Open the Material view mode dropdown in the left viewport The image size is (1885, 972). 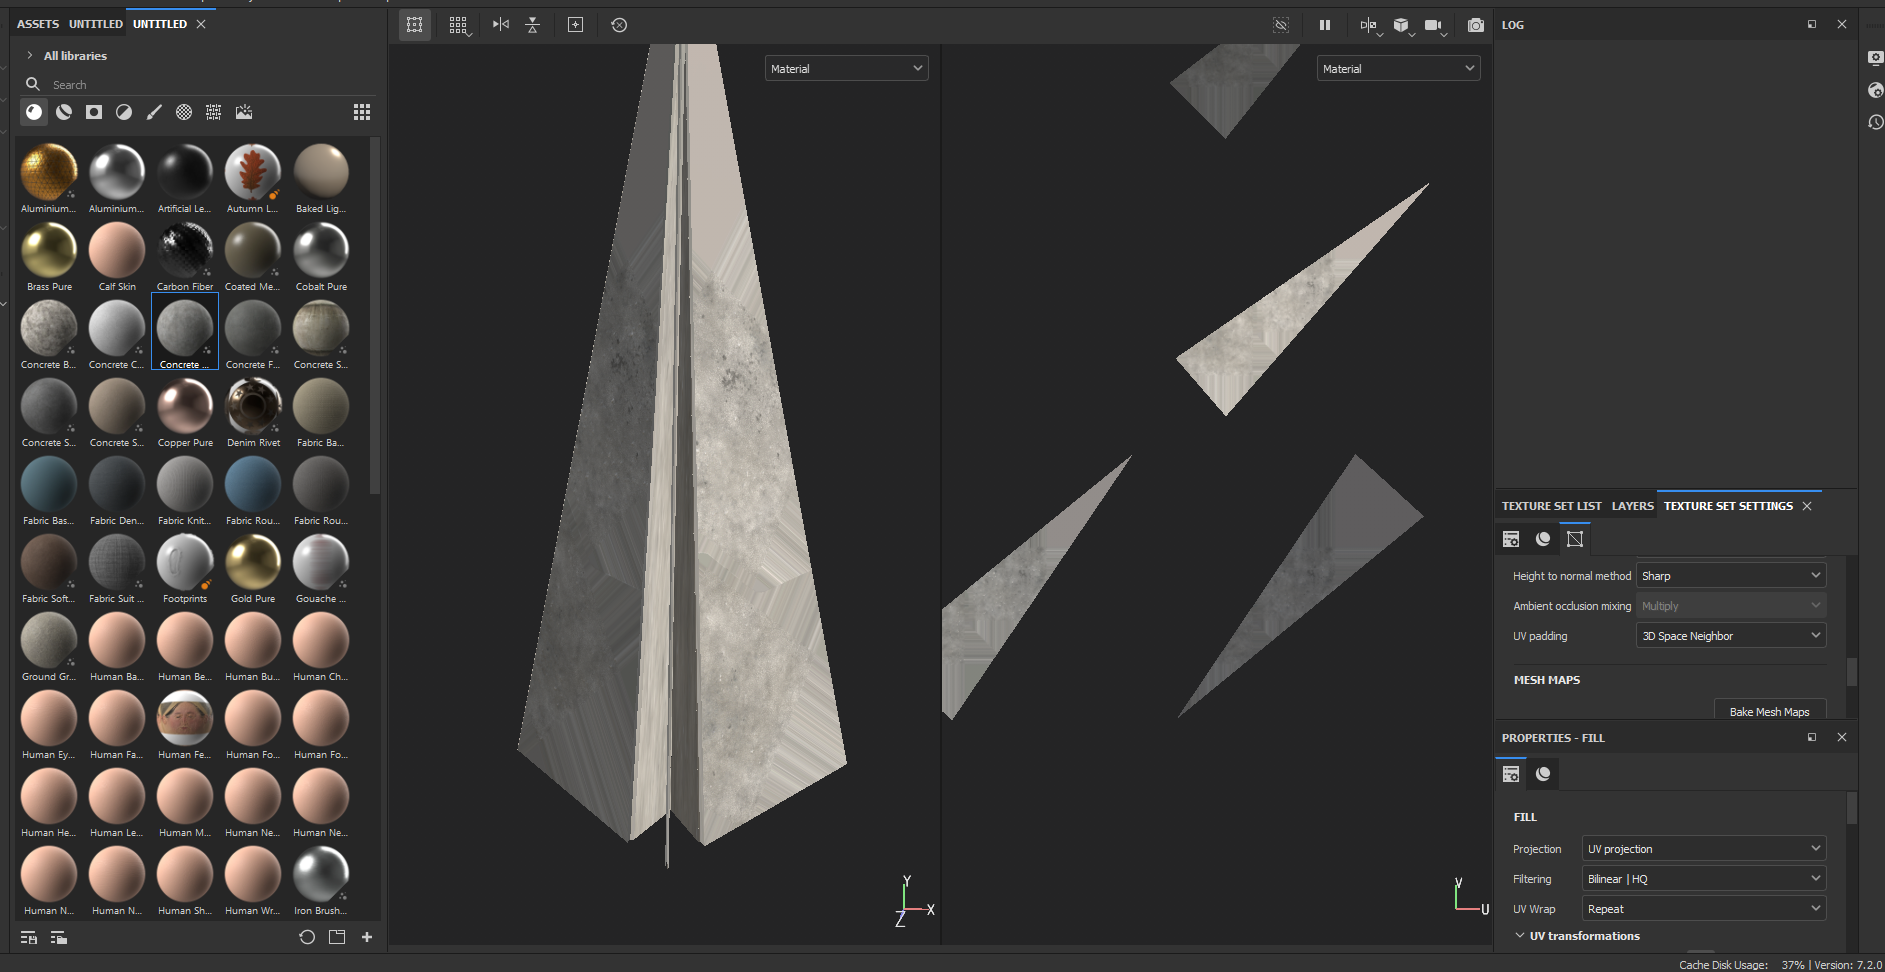(845, 68)
